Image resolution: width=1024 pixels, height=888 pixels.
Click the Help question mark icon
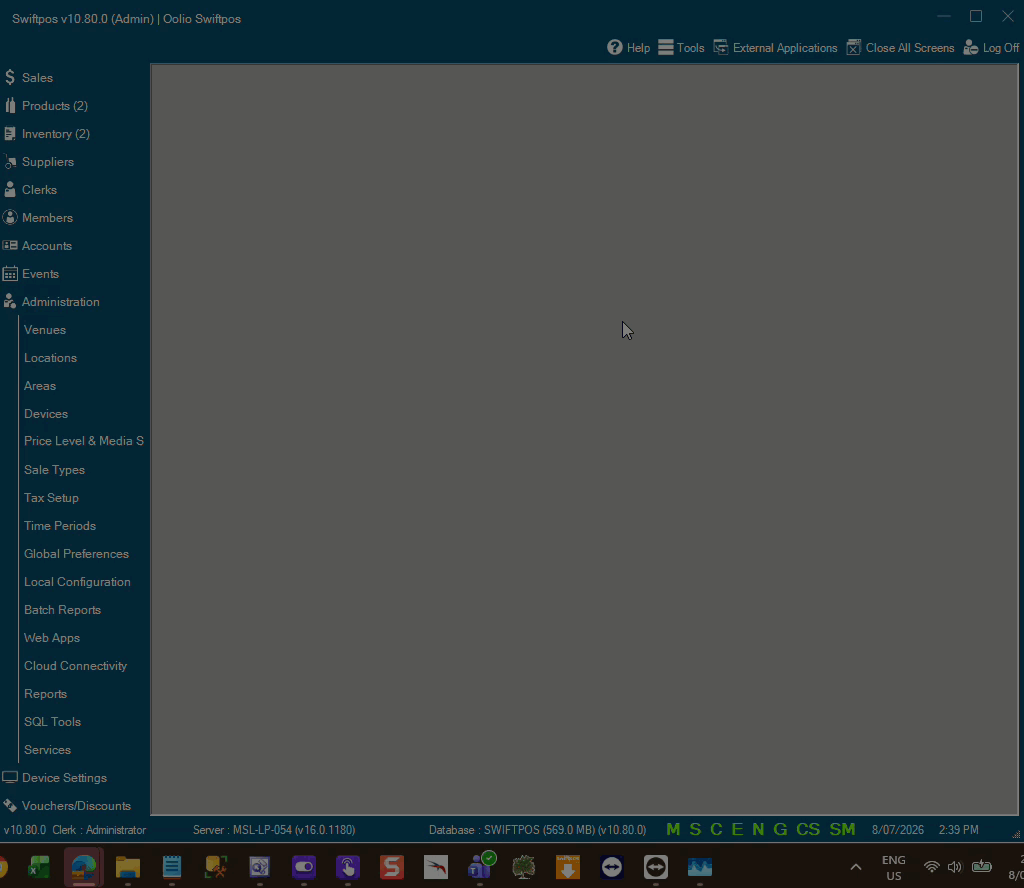coord(615,47)
